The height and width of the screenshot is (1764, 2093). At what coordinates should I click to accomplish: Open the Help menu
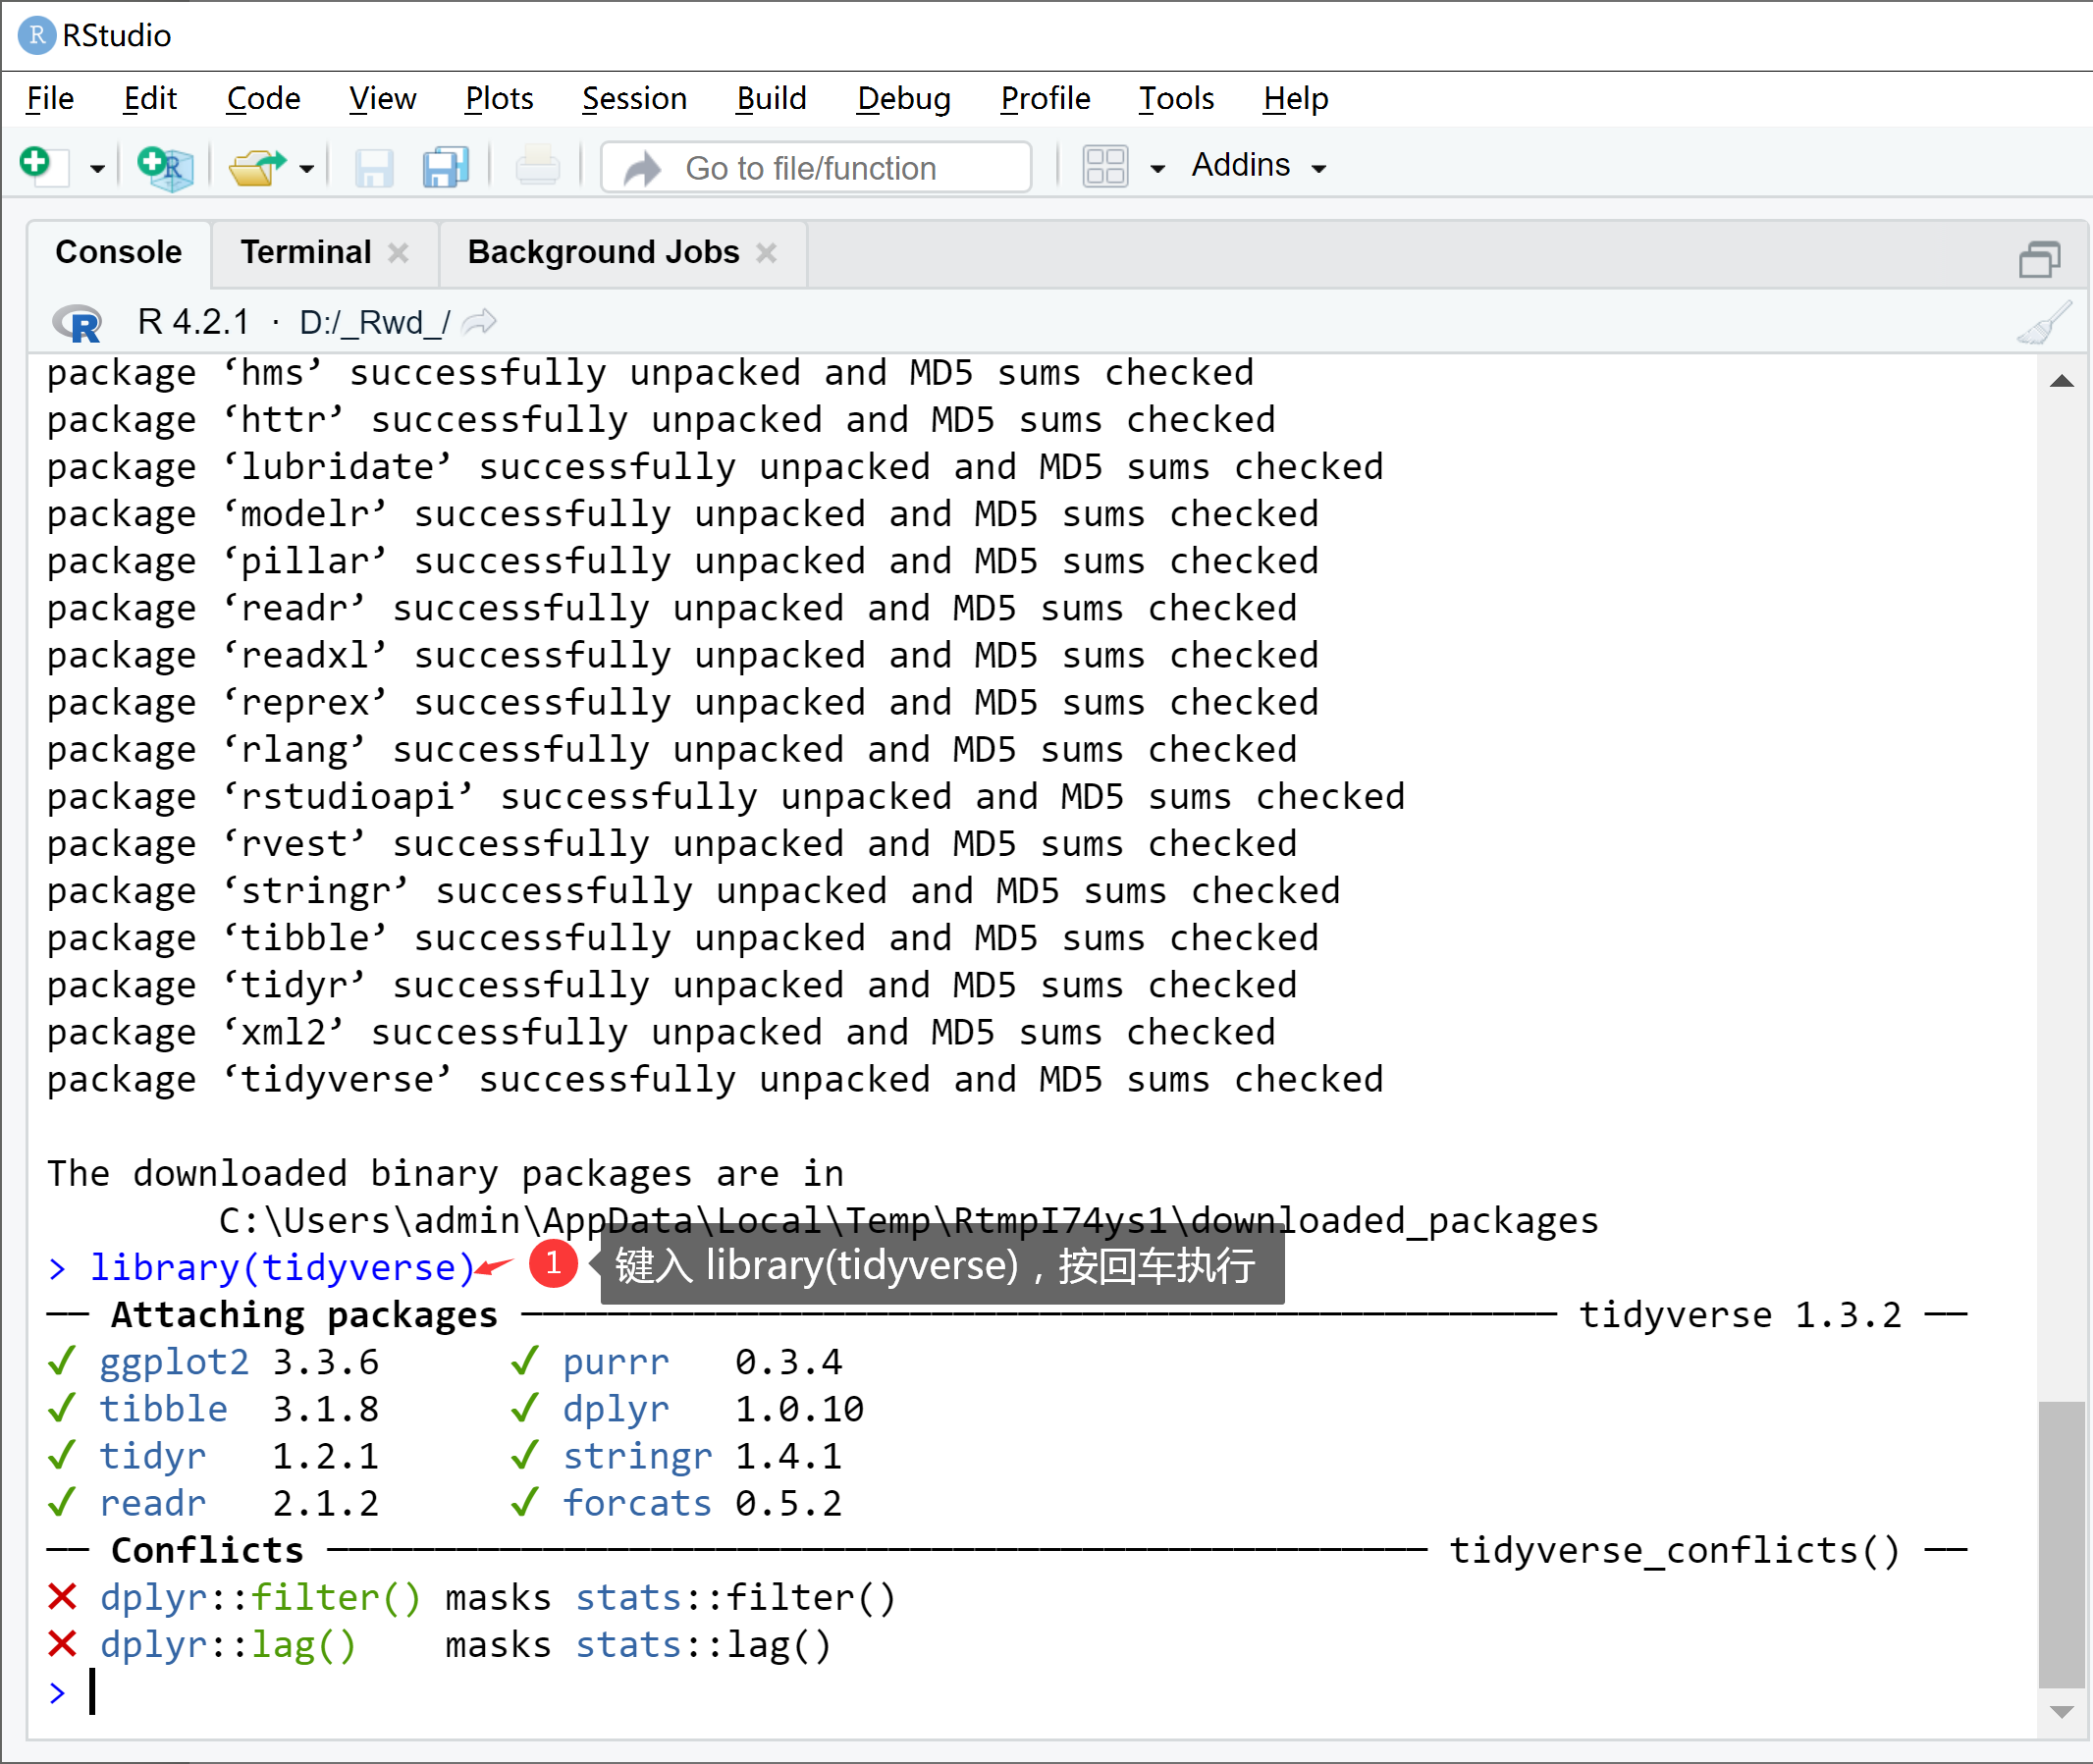click(x=1295, y=98)
